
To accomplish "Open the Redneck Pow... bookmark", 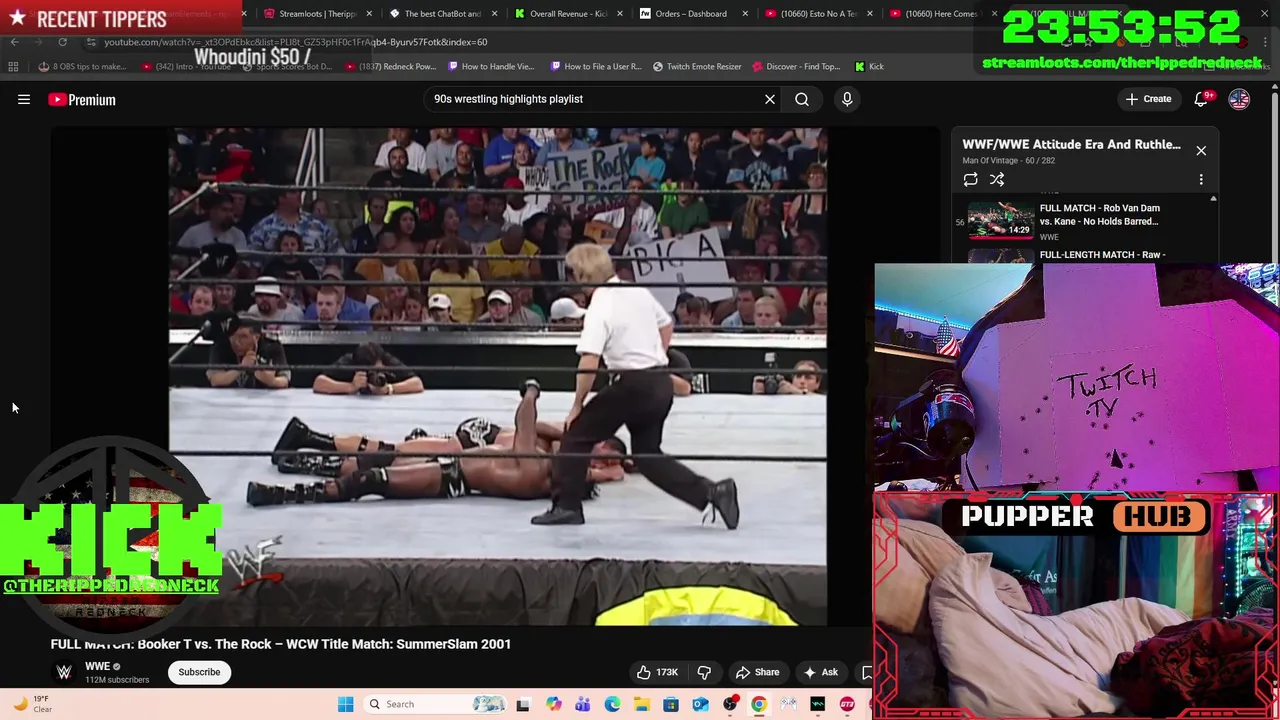I will [392, 66].
